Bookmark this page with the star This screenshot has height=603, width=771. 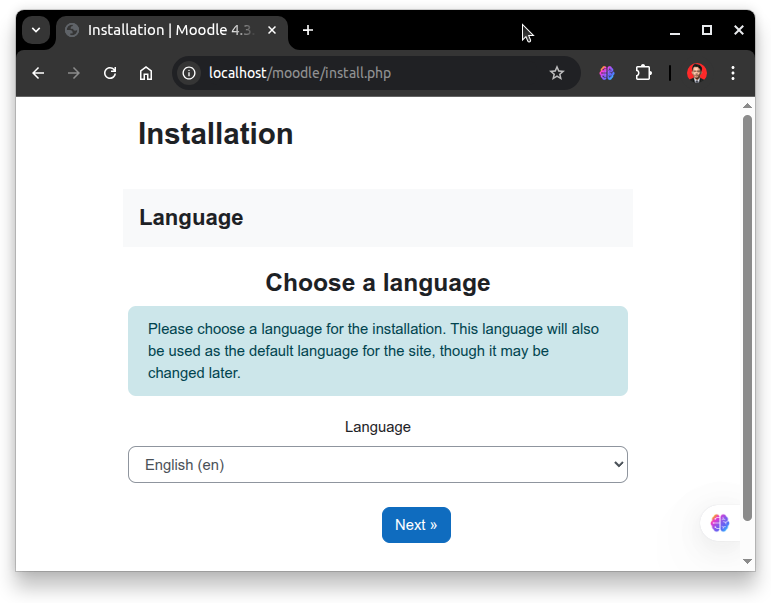pyautogui.click(x=557, y=73)
